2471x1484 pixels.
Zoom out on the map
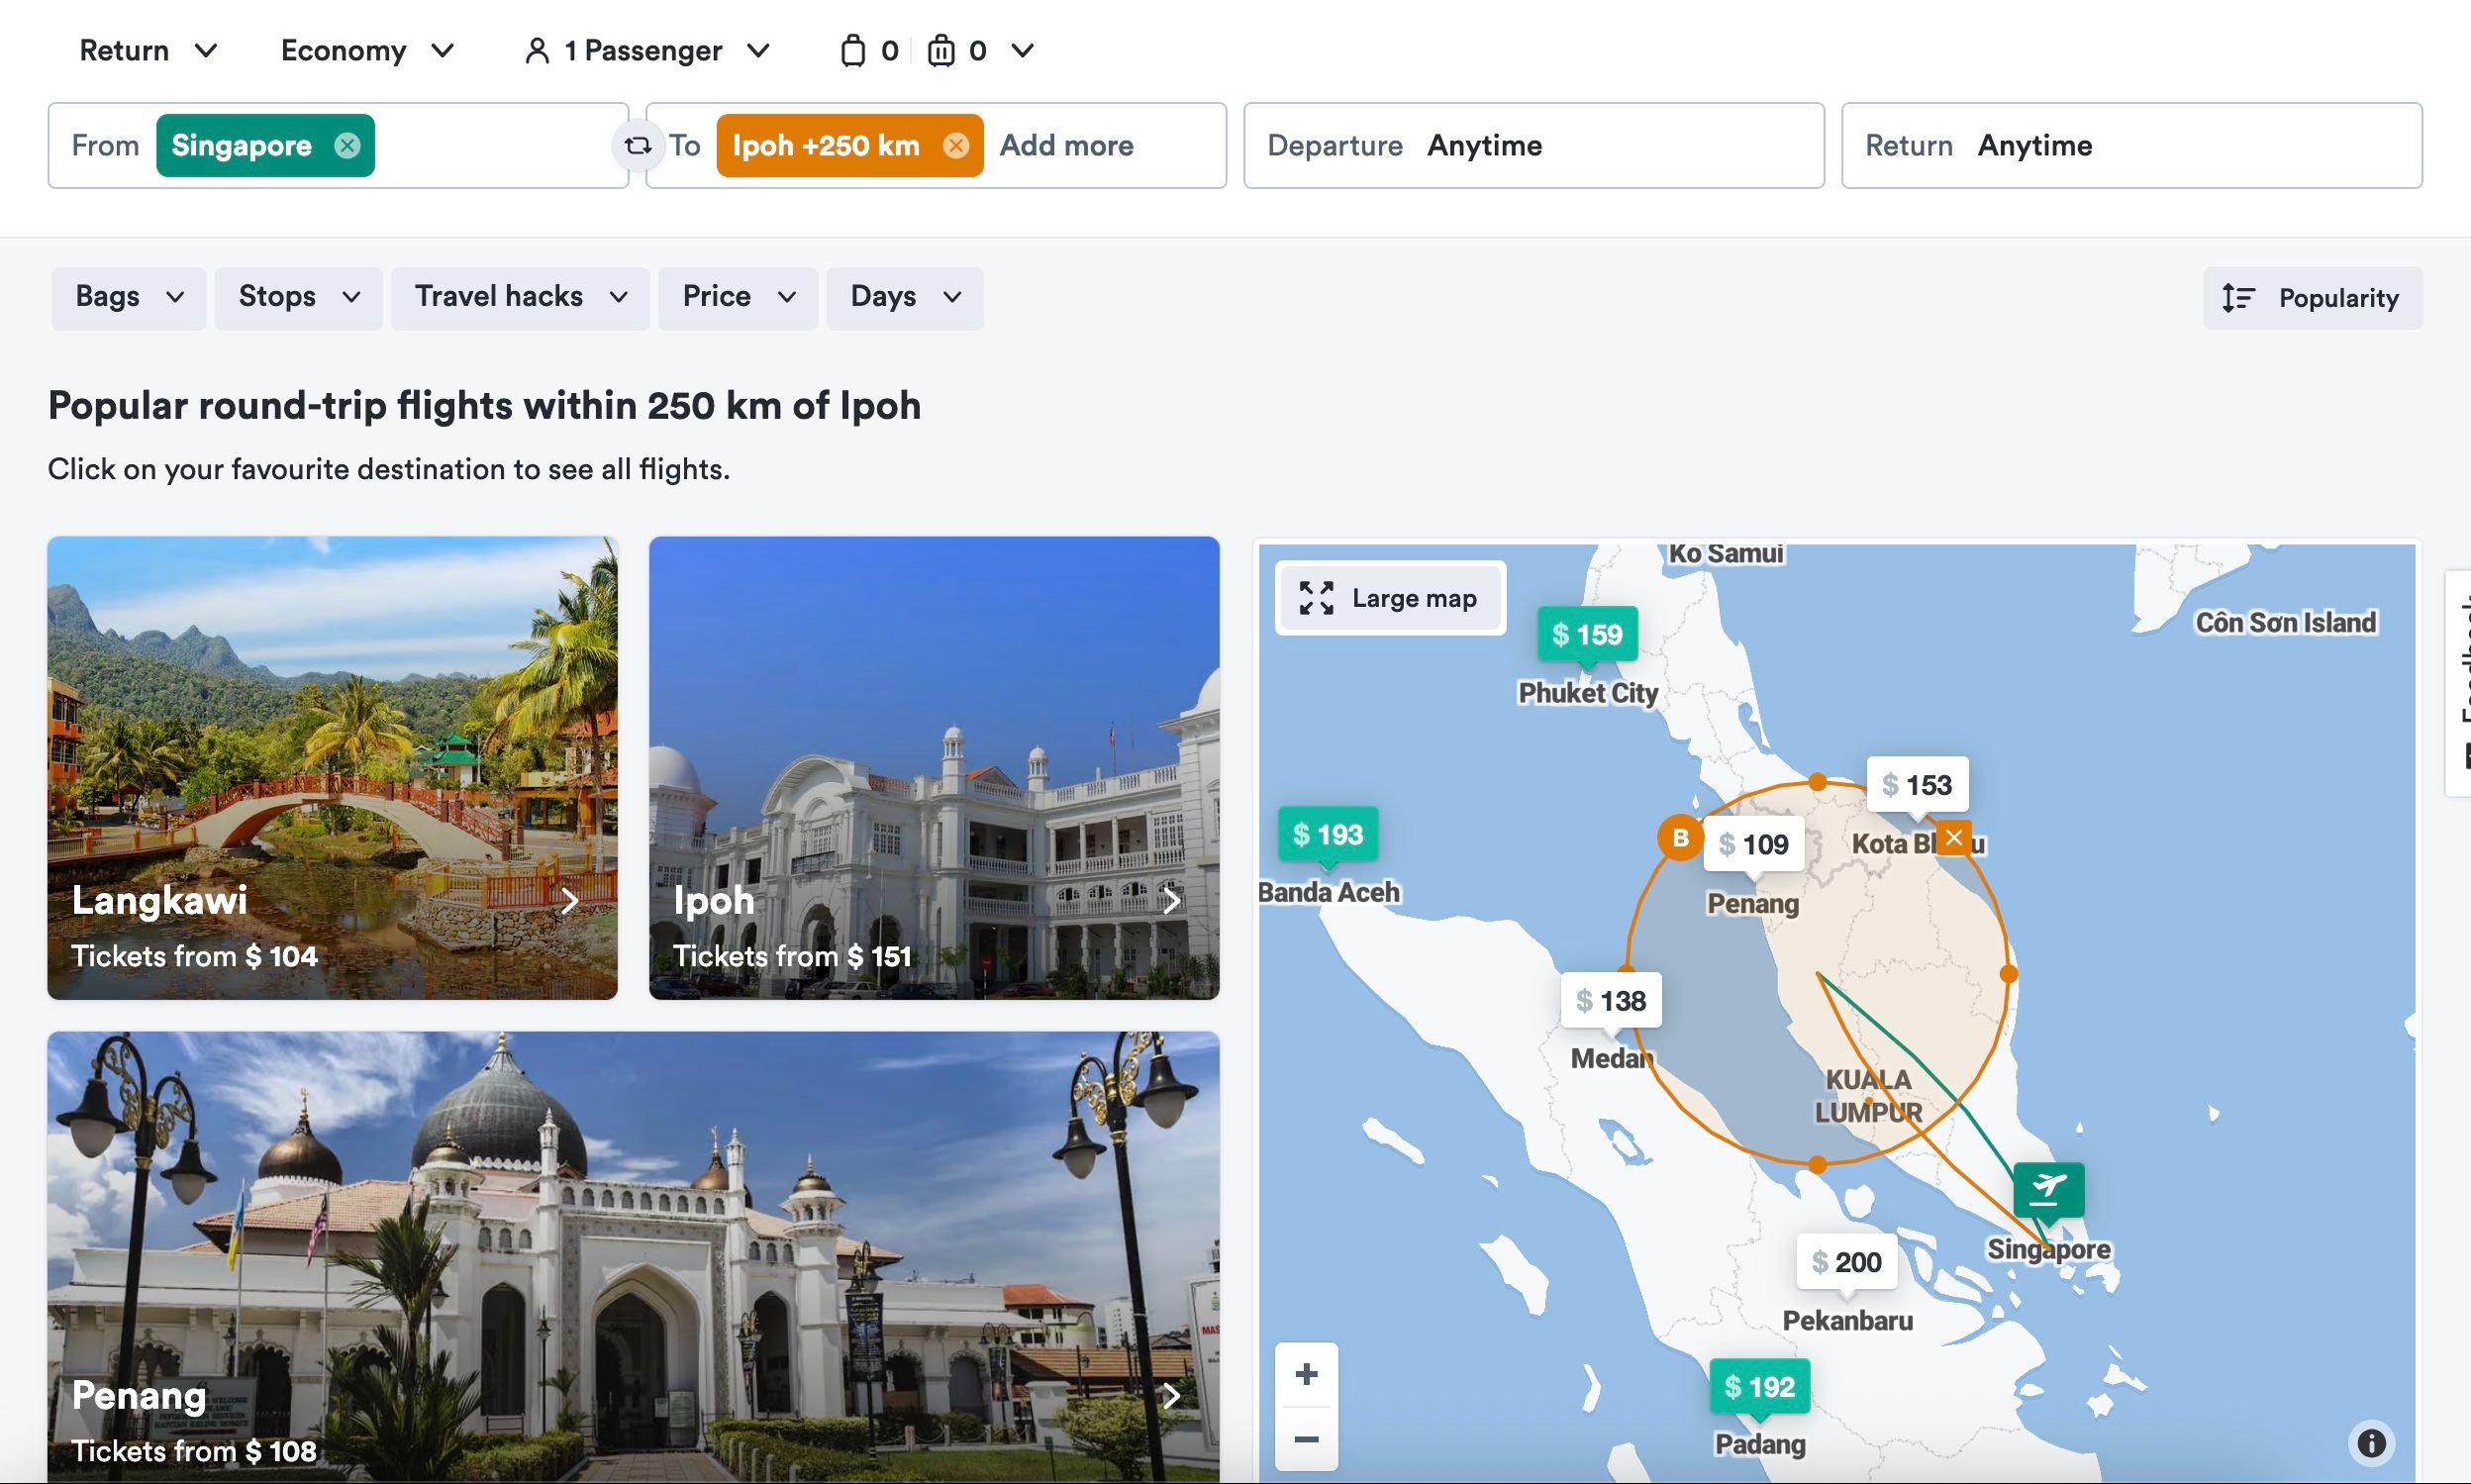1306,1439
